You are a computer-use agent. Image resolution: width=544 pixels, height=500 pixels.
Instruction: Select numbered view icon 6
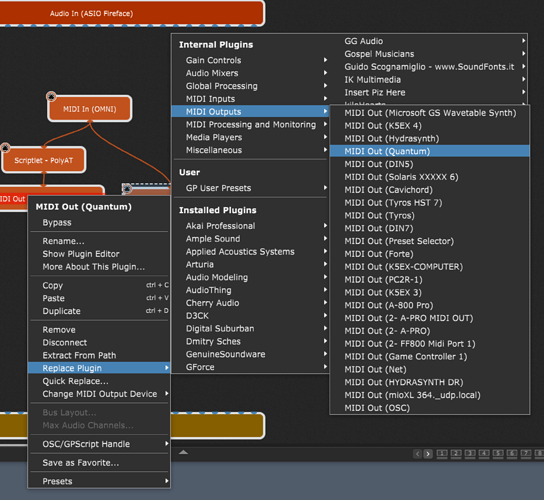512,454
